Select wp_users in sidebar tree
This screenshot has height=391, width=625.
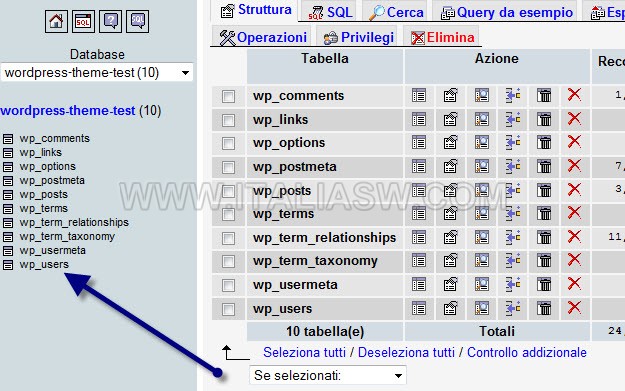click(44, 264)
